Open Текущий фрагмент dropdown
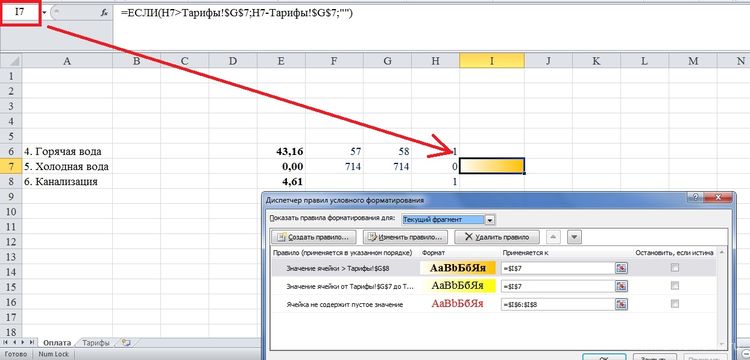 coord(490,220)
